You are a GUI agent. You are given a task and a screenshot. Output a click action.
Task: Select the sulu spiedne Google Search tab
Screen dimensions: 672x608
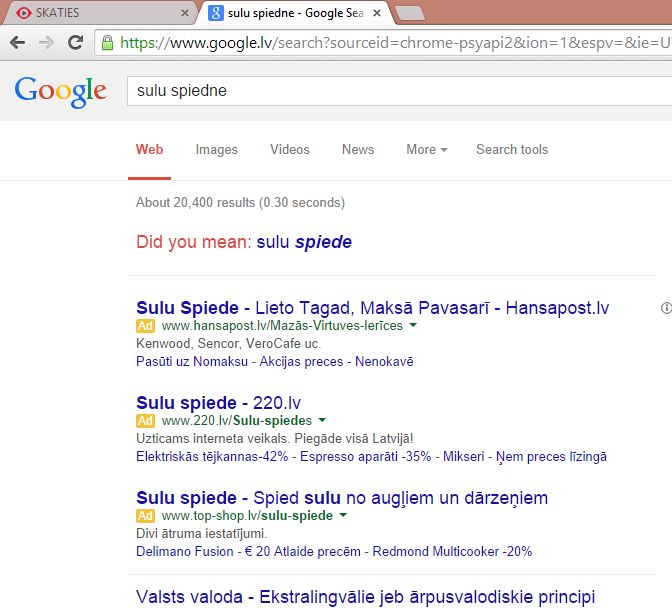coord(295,13)
